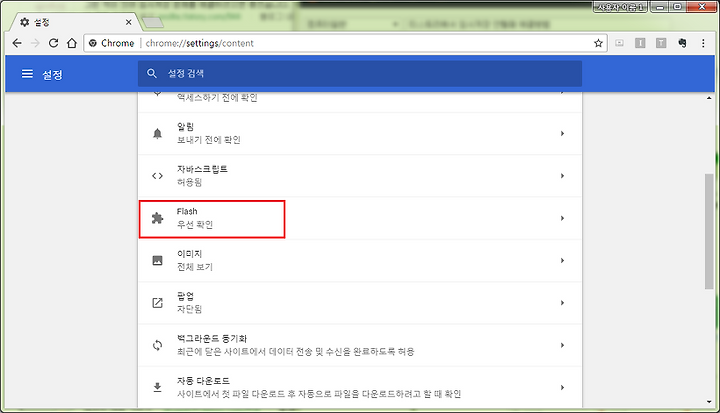Screen dimensions: 720x413
Task: Maximize the Chrome window
Action: point(678,7)
